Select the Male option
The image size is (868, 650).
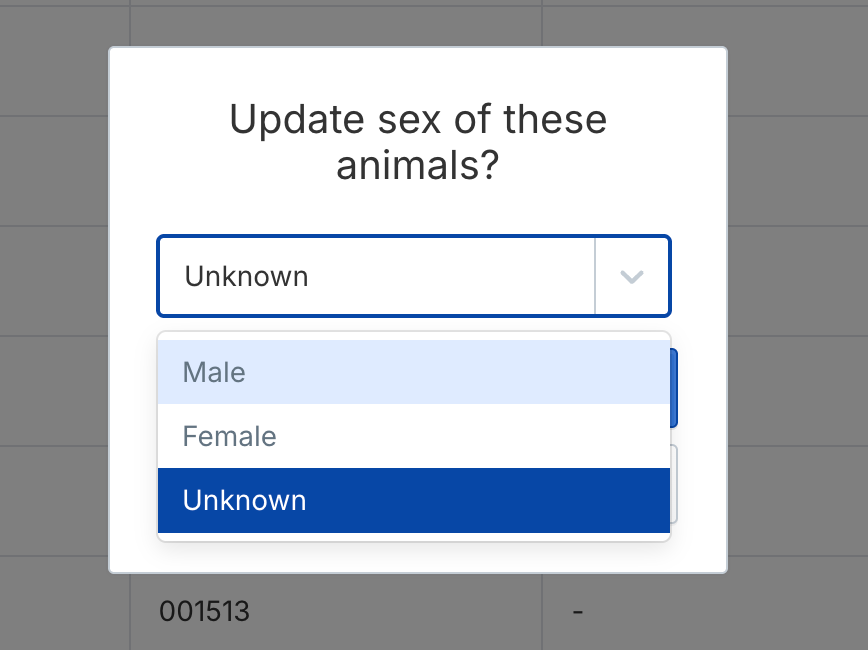coord(414,372)
